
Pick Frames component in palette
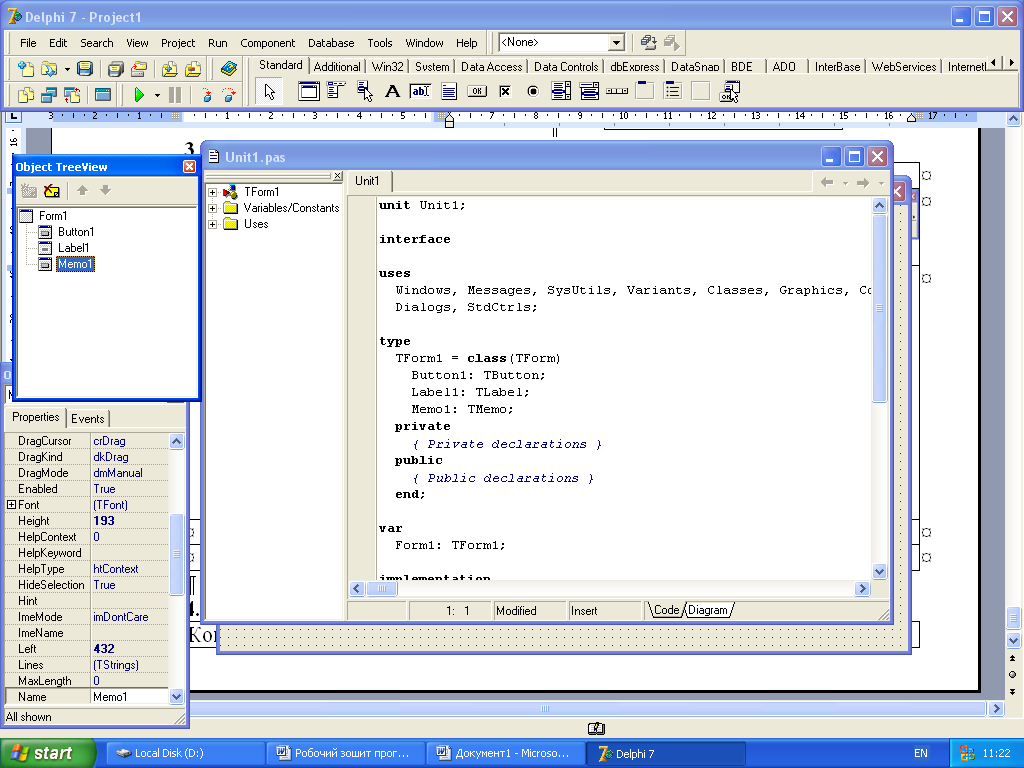coord(308,91)
